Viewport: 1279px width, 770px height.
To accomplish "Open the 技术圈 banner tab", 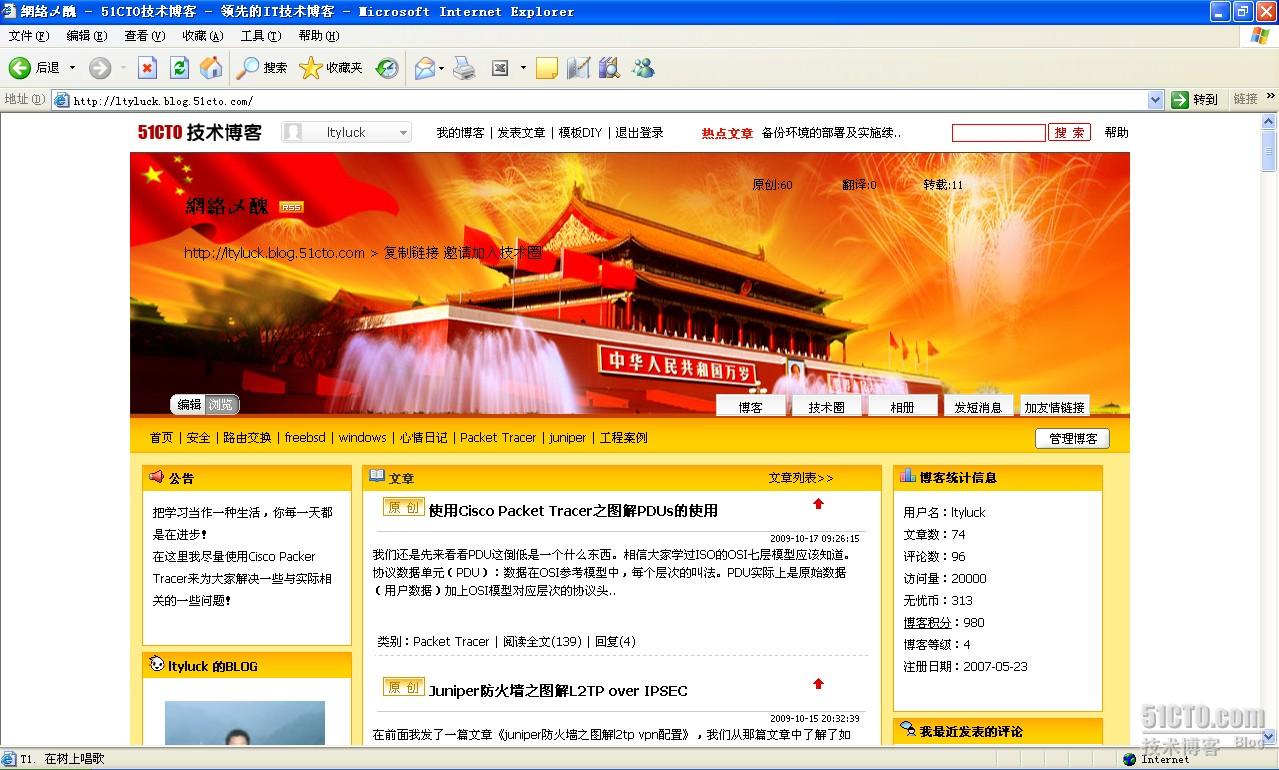I will [826, 406].
